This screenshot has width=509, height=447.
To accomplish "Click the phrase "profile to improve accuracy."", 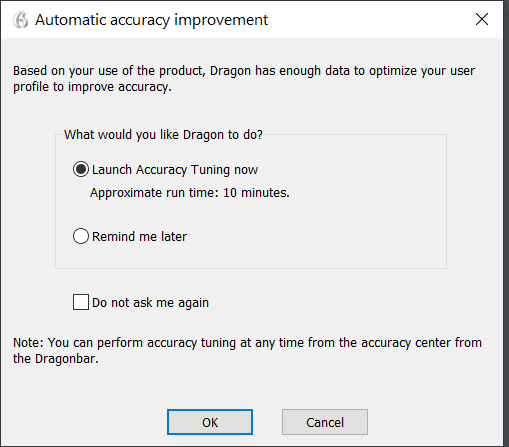I will 92,87.
